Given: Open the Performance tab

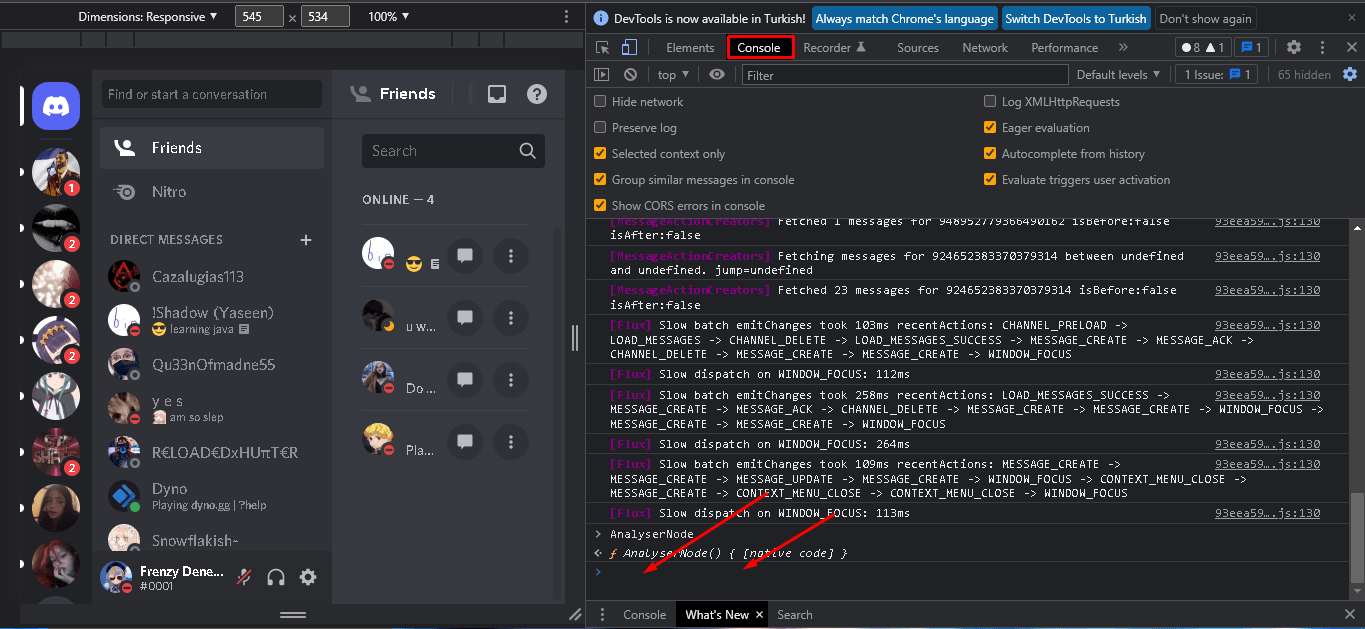Looking at the screenshot, I should click(1064, 48).
